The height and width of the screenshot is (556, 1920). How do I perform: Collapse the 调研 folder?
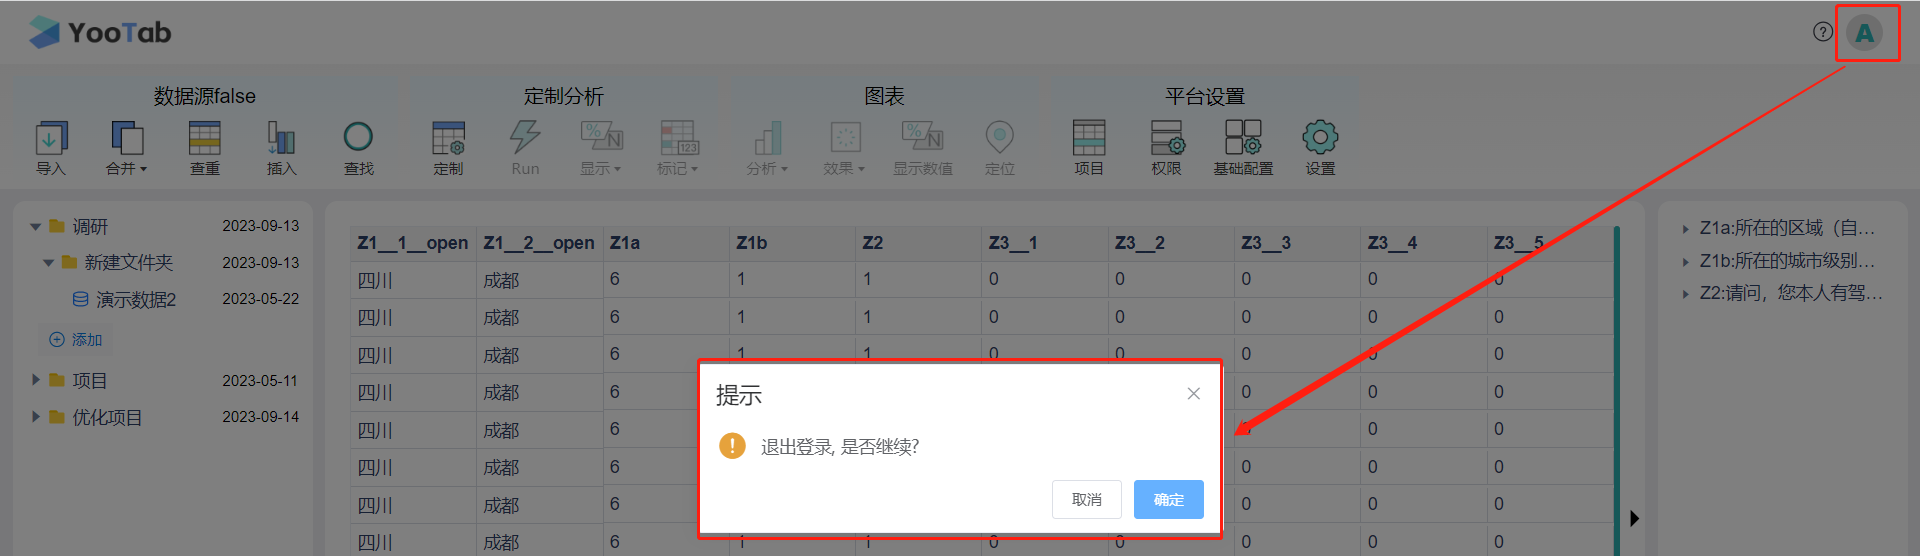(36, 227)
